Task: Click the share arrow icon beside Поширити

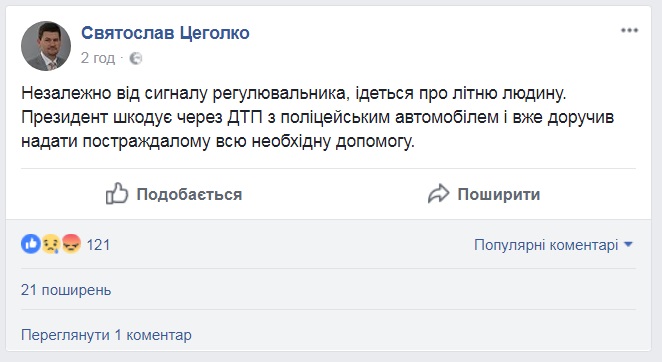Action: click(438, 194)
